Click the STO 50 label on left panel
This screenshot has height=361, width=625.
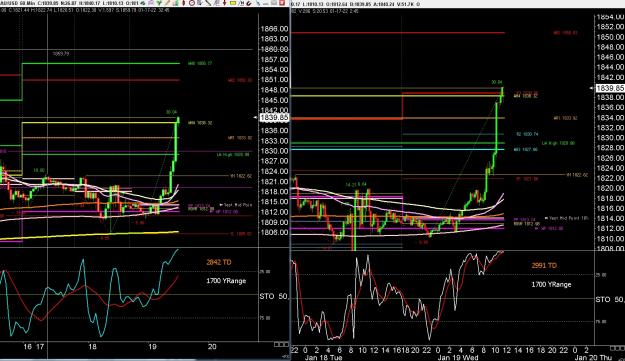coord(273,296)
